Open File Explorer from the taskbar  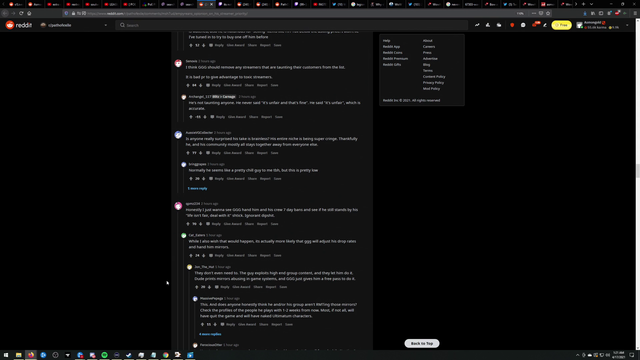point(18,355)
